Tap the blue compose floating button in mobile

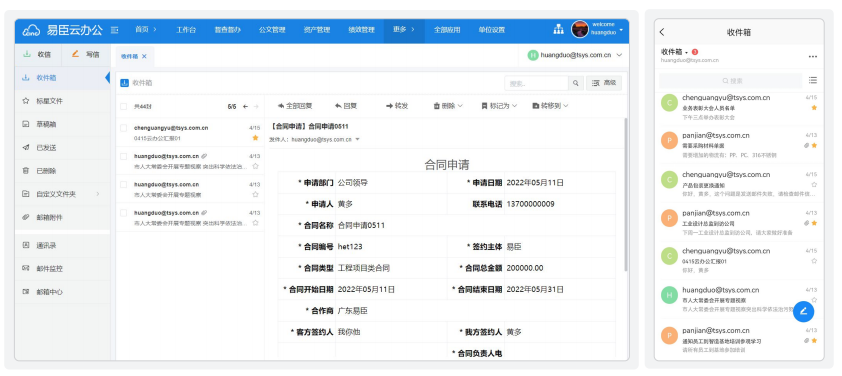coord(803,312)
